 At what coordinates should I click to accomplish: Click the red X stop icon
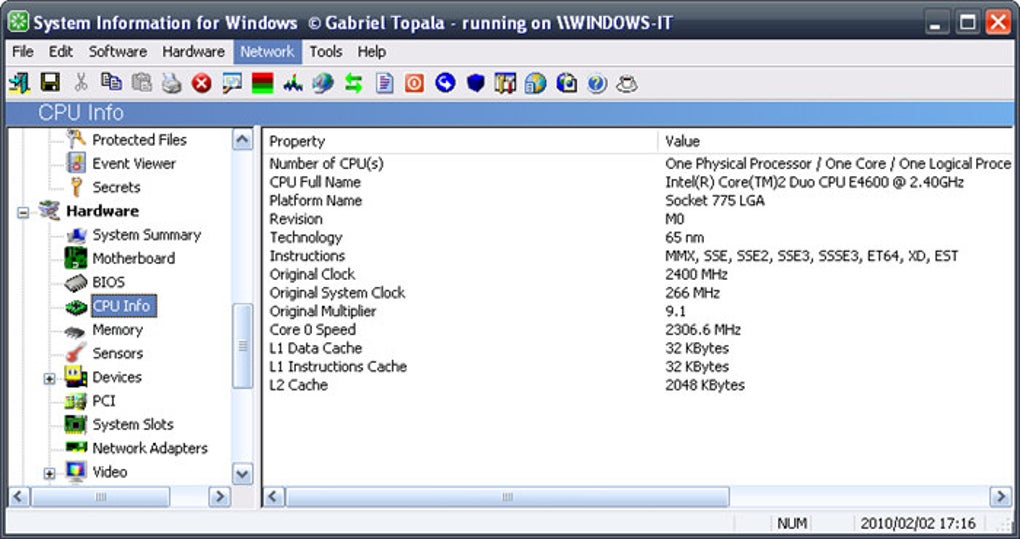(x=202, y=83)
